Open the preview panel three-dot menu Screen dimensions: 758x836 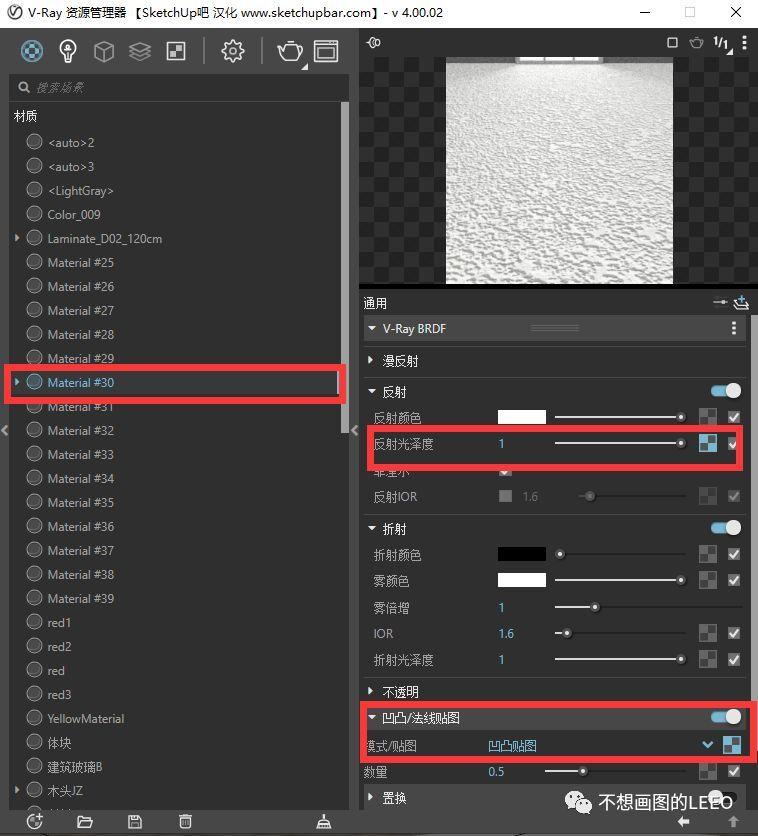(744, 42)
